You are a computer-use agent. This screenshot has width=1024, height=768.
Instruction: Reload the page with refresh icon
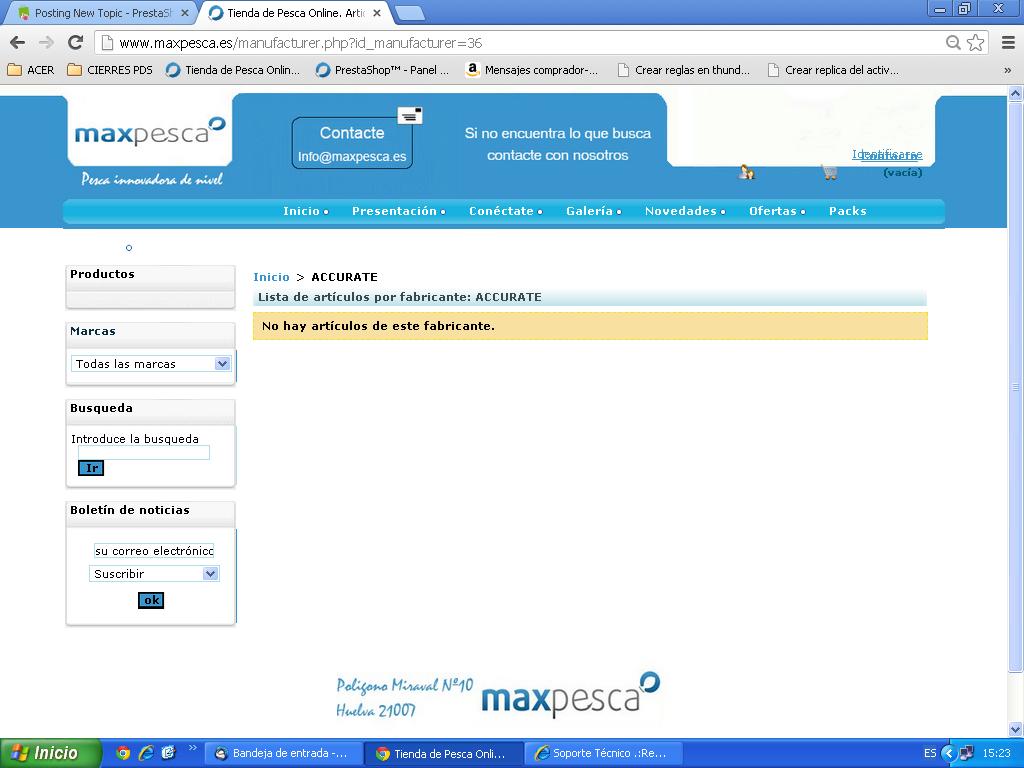pos(75,42)
